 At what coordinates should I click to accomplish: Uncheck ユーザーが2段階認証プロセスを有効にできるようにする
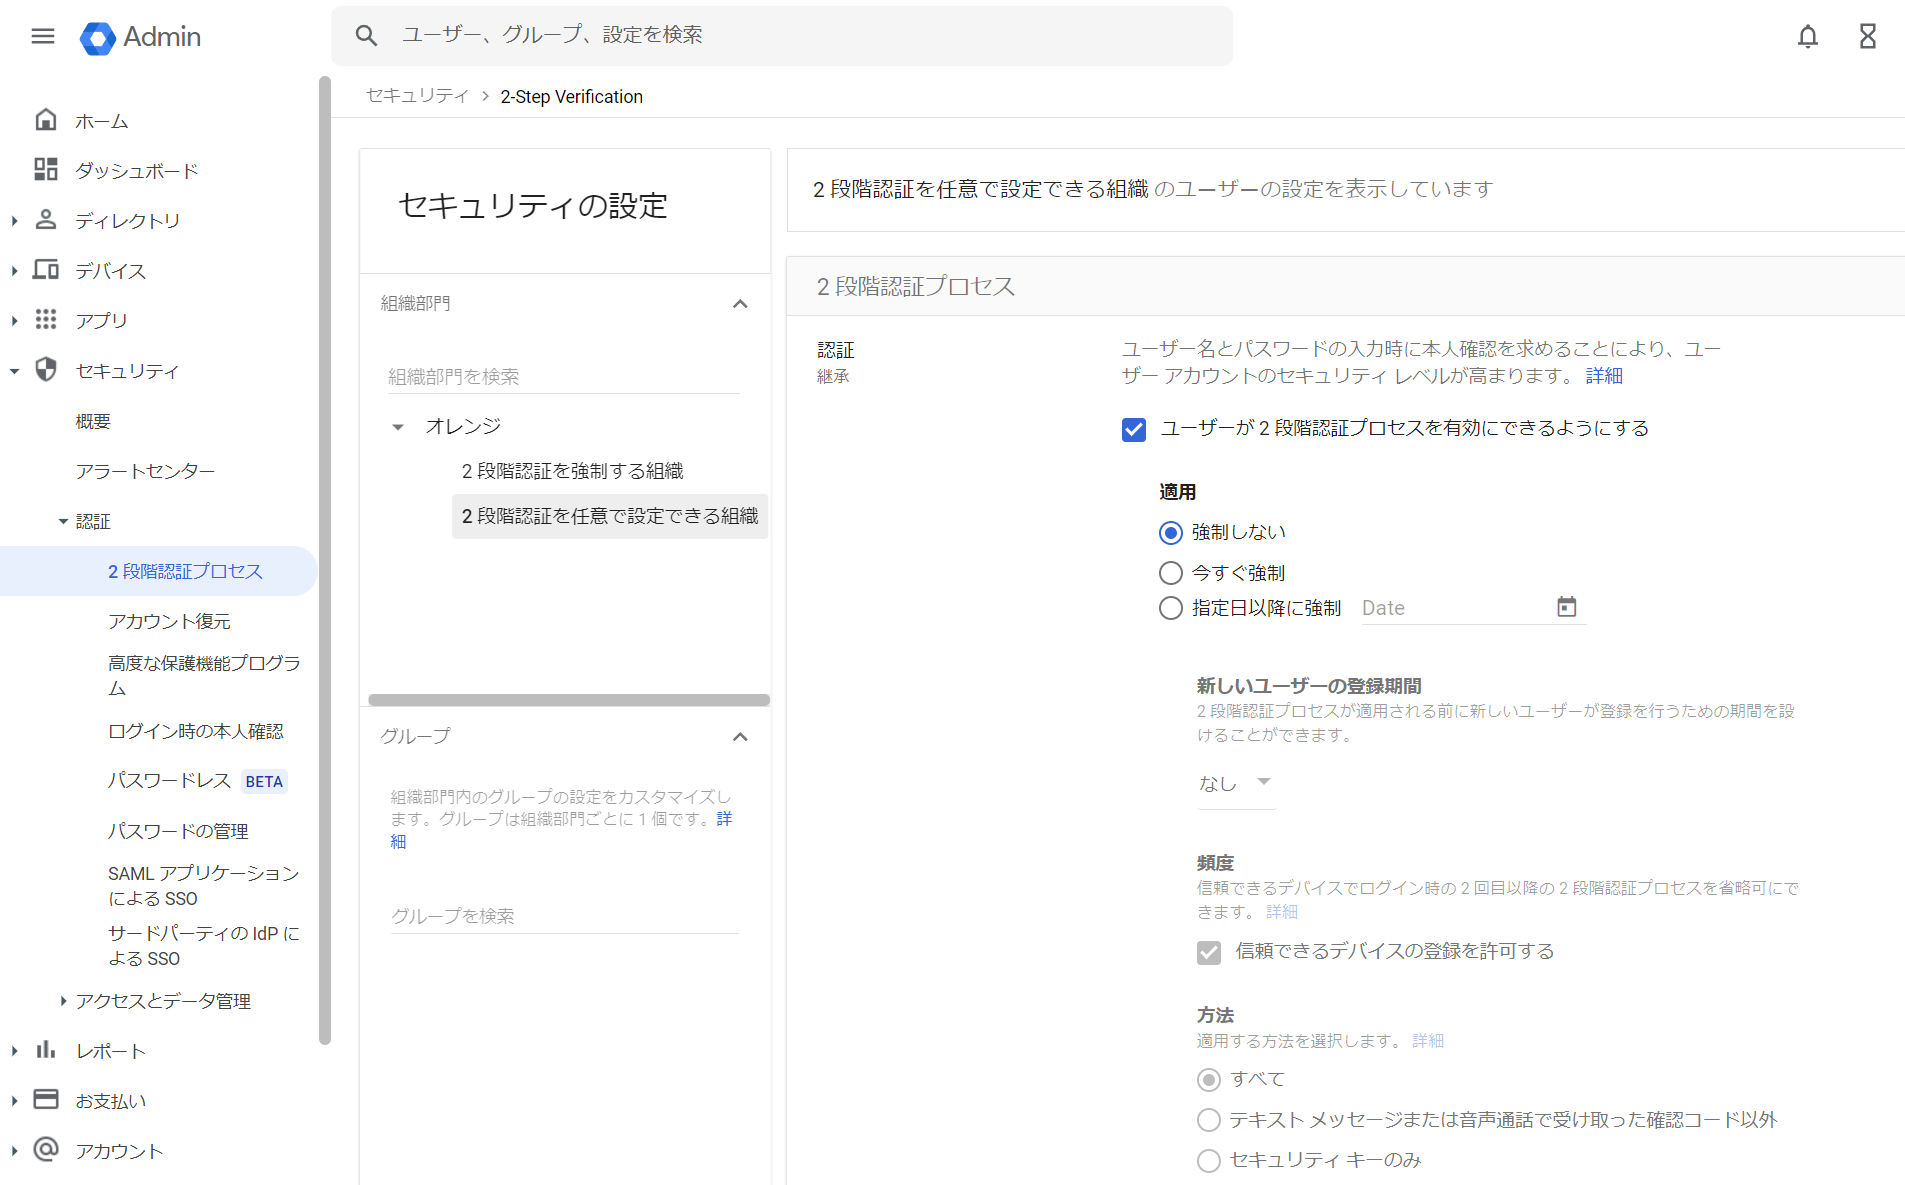1133,429
